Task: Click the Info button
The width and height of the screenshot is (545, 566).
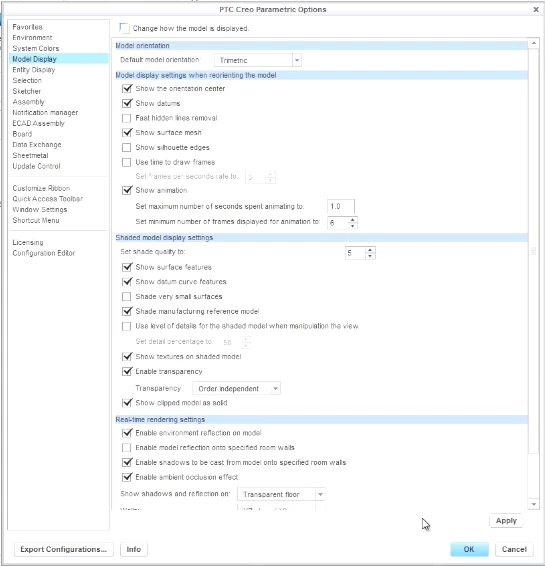Action: point(134,549)
